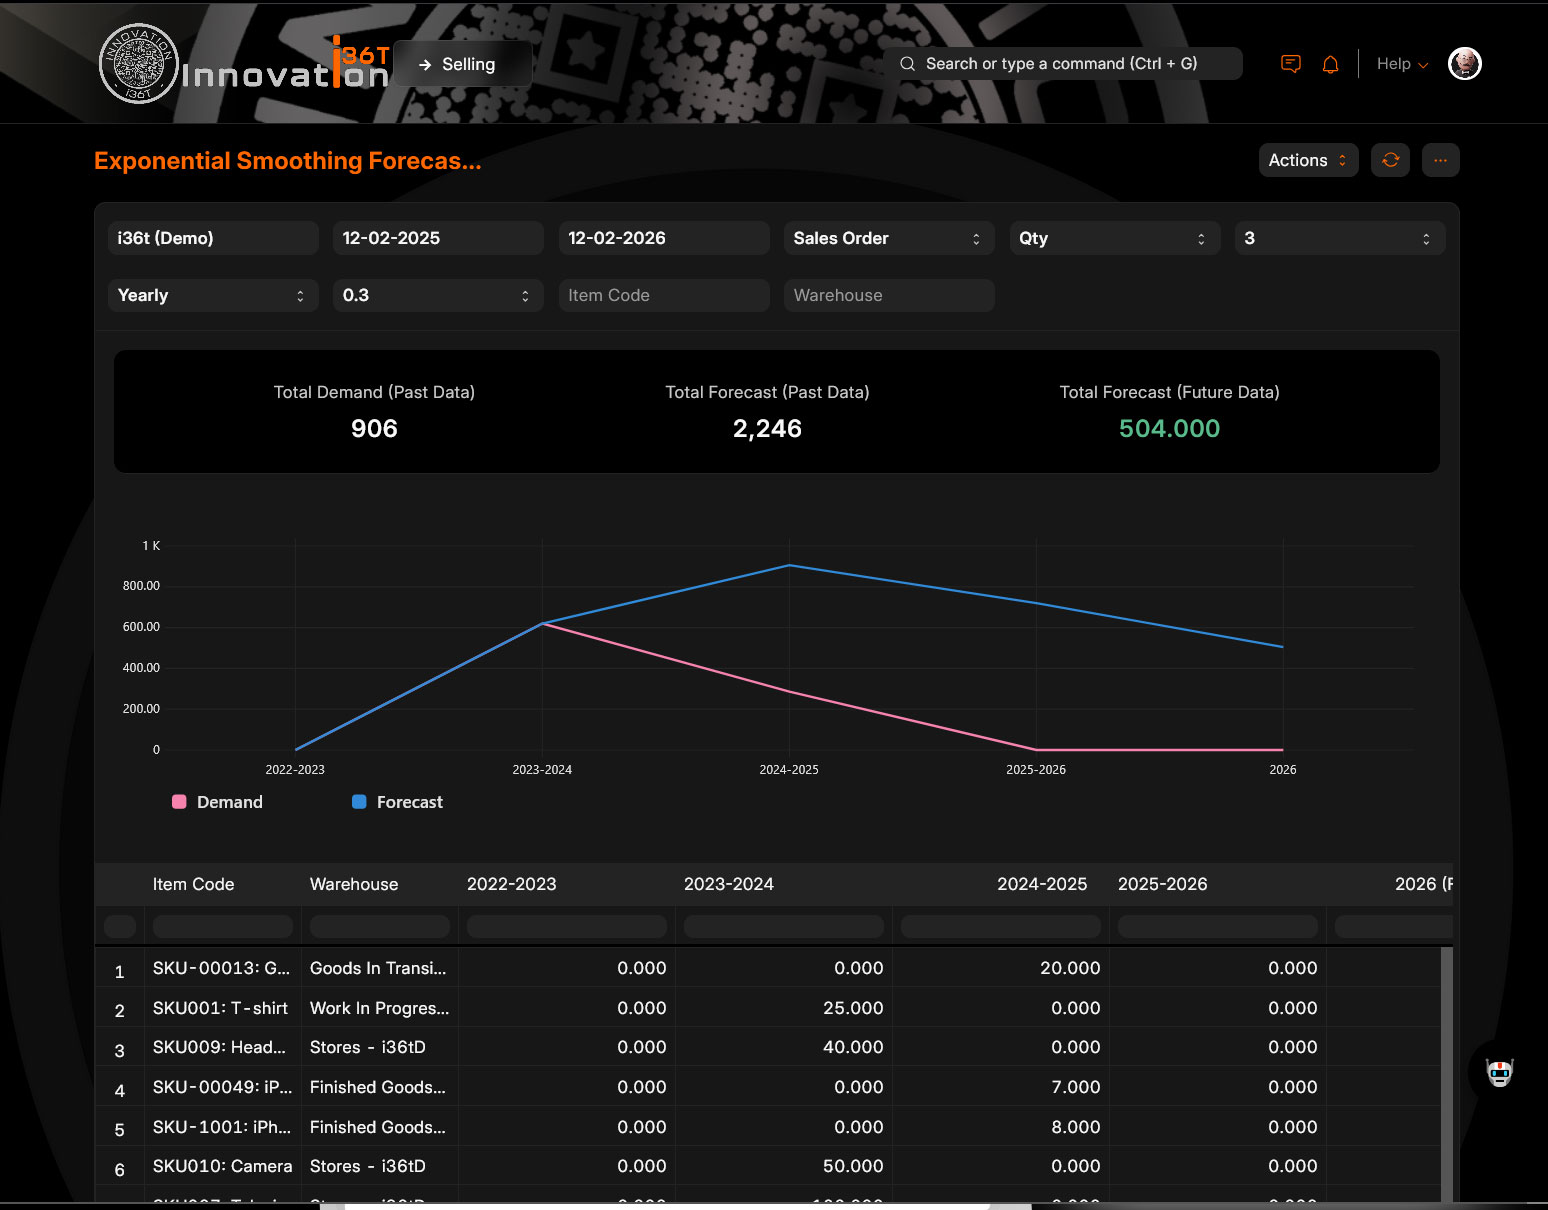The width and height of the screenshot is (1548, 1210).
Task: Click the search magnifier icon
Action: (907, 64)
